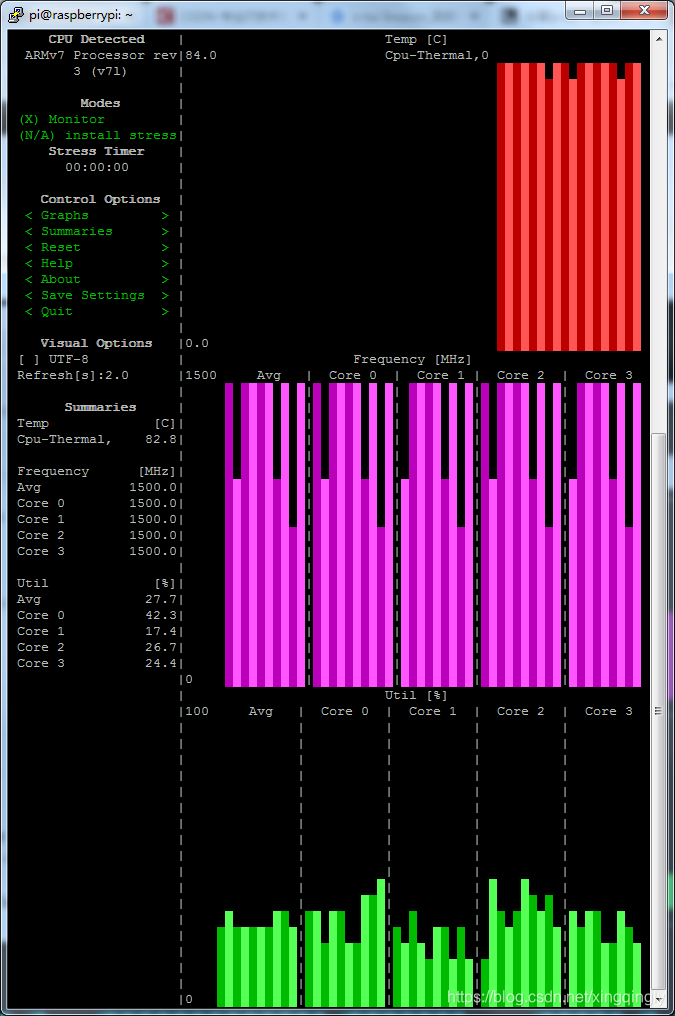
Task: Maximize the PuTTY terminal window
Action: click(x=606, y=10)
